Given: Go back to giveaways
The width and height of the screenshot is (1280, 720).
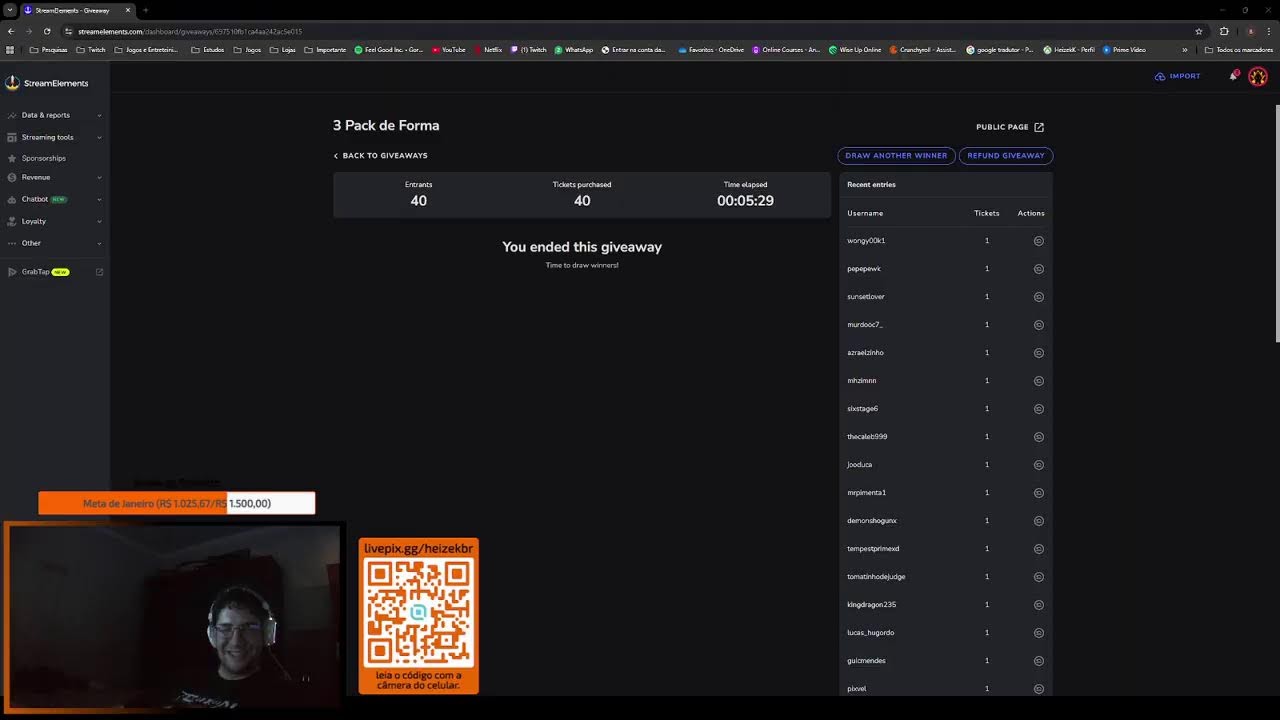Looking at the screenshot, I should tap(381, 156).
